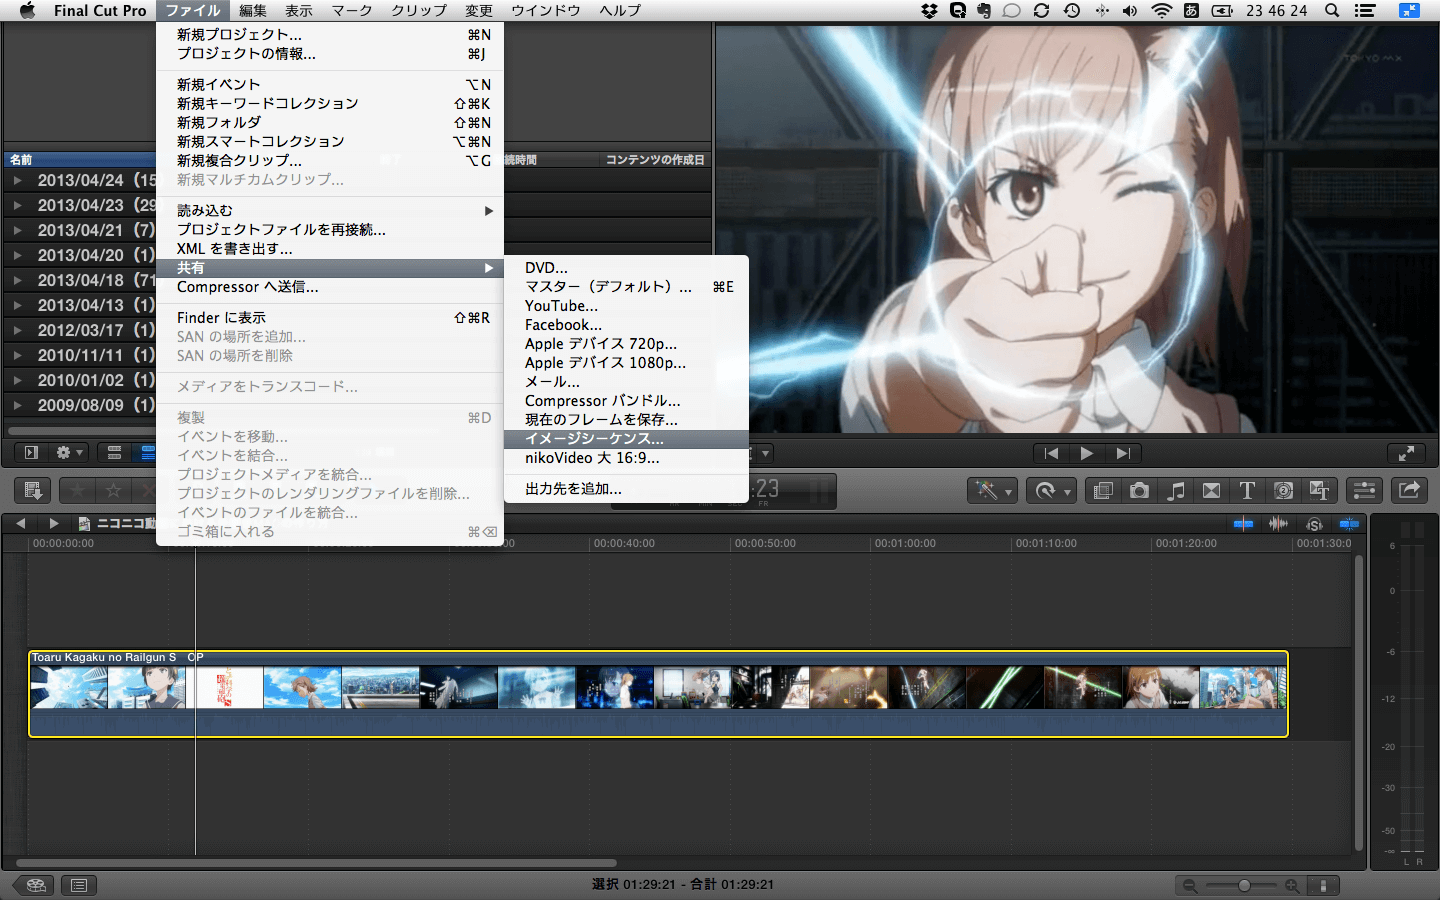Image resolution: width=1440 pixels, height=900 pixels.
Task: Expand the 2013/04/23 event group
Action: 17,205
